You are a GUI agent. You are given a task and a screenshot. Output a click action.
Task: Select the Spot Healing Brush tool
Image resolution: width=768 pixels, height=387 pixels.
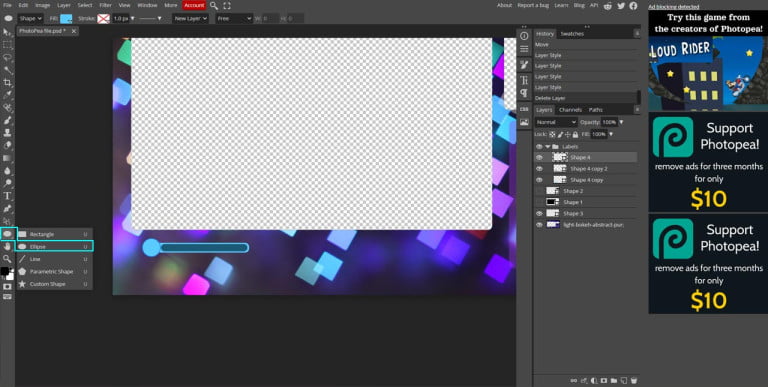point(7,108)
